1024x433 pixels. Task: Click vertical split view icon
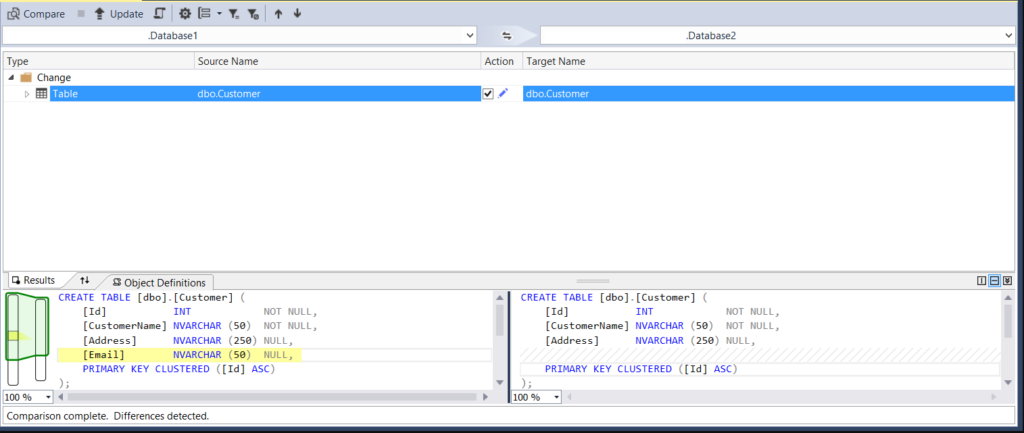click(981, 281)
